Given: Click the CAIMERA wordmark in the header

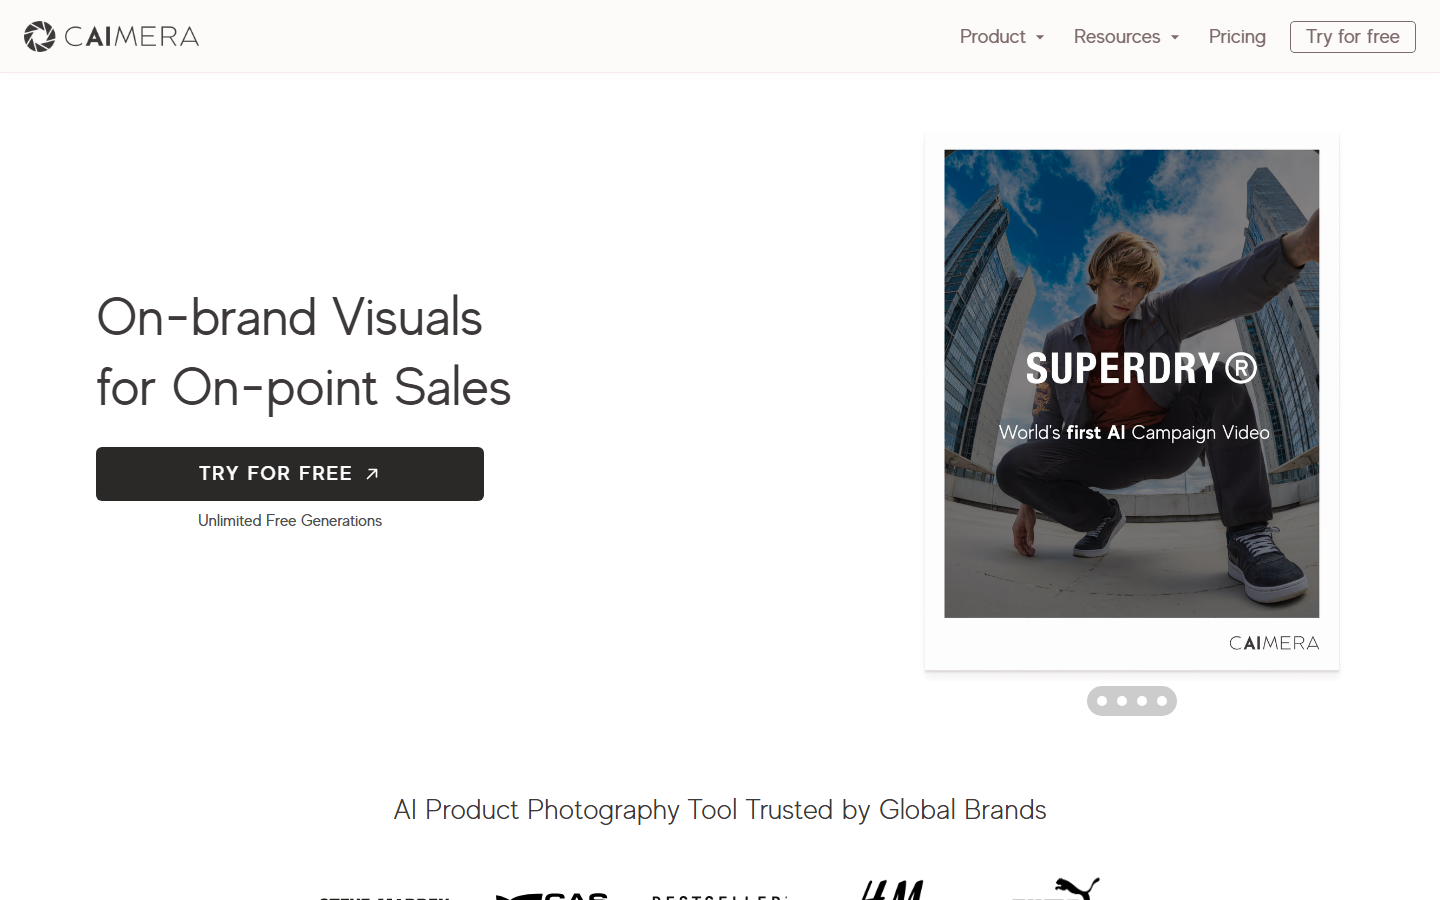Looking at the screenshot, I should [x=131, y=37].
